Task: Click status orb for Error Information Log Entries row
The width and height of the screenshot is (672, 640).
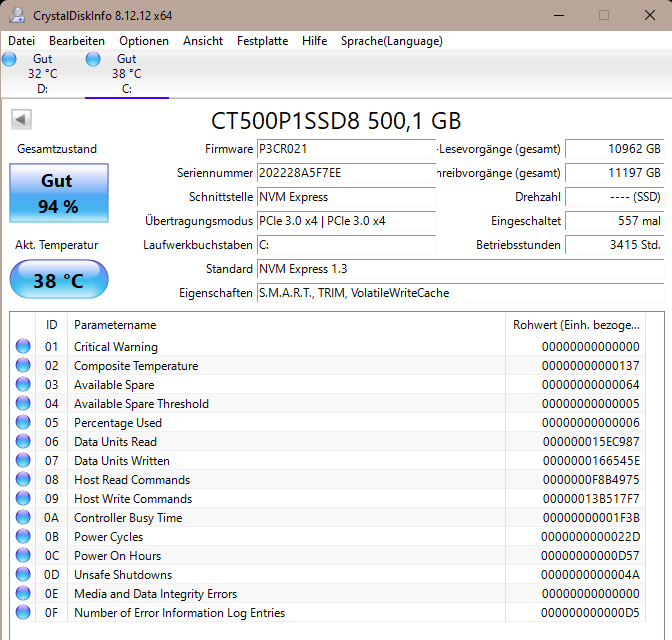Action: click(23, 612)
